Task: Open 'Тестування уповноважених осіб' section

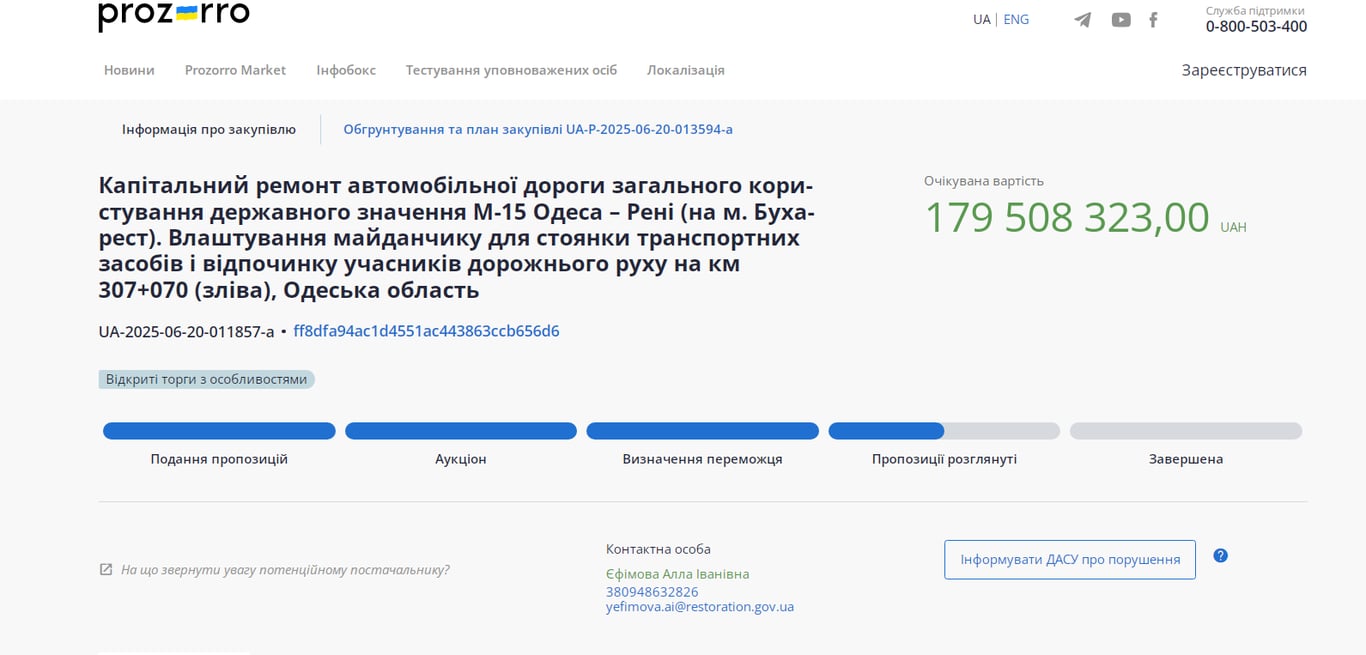Action: point(511,70)
